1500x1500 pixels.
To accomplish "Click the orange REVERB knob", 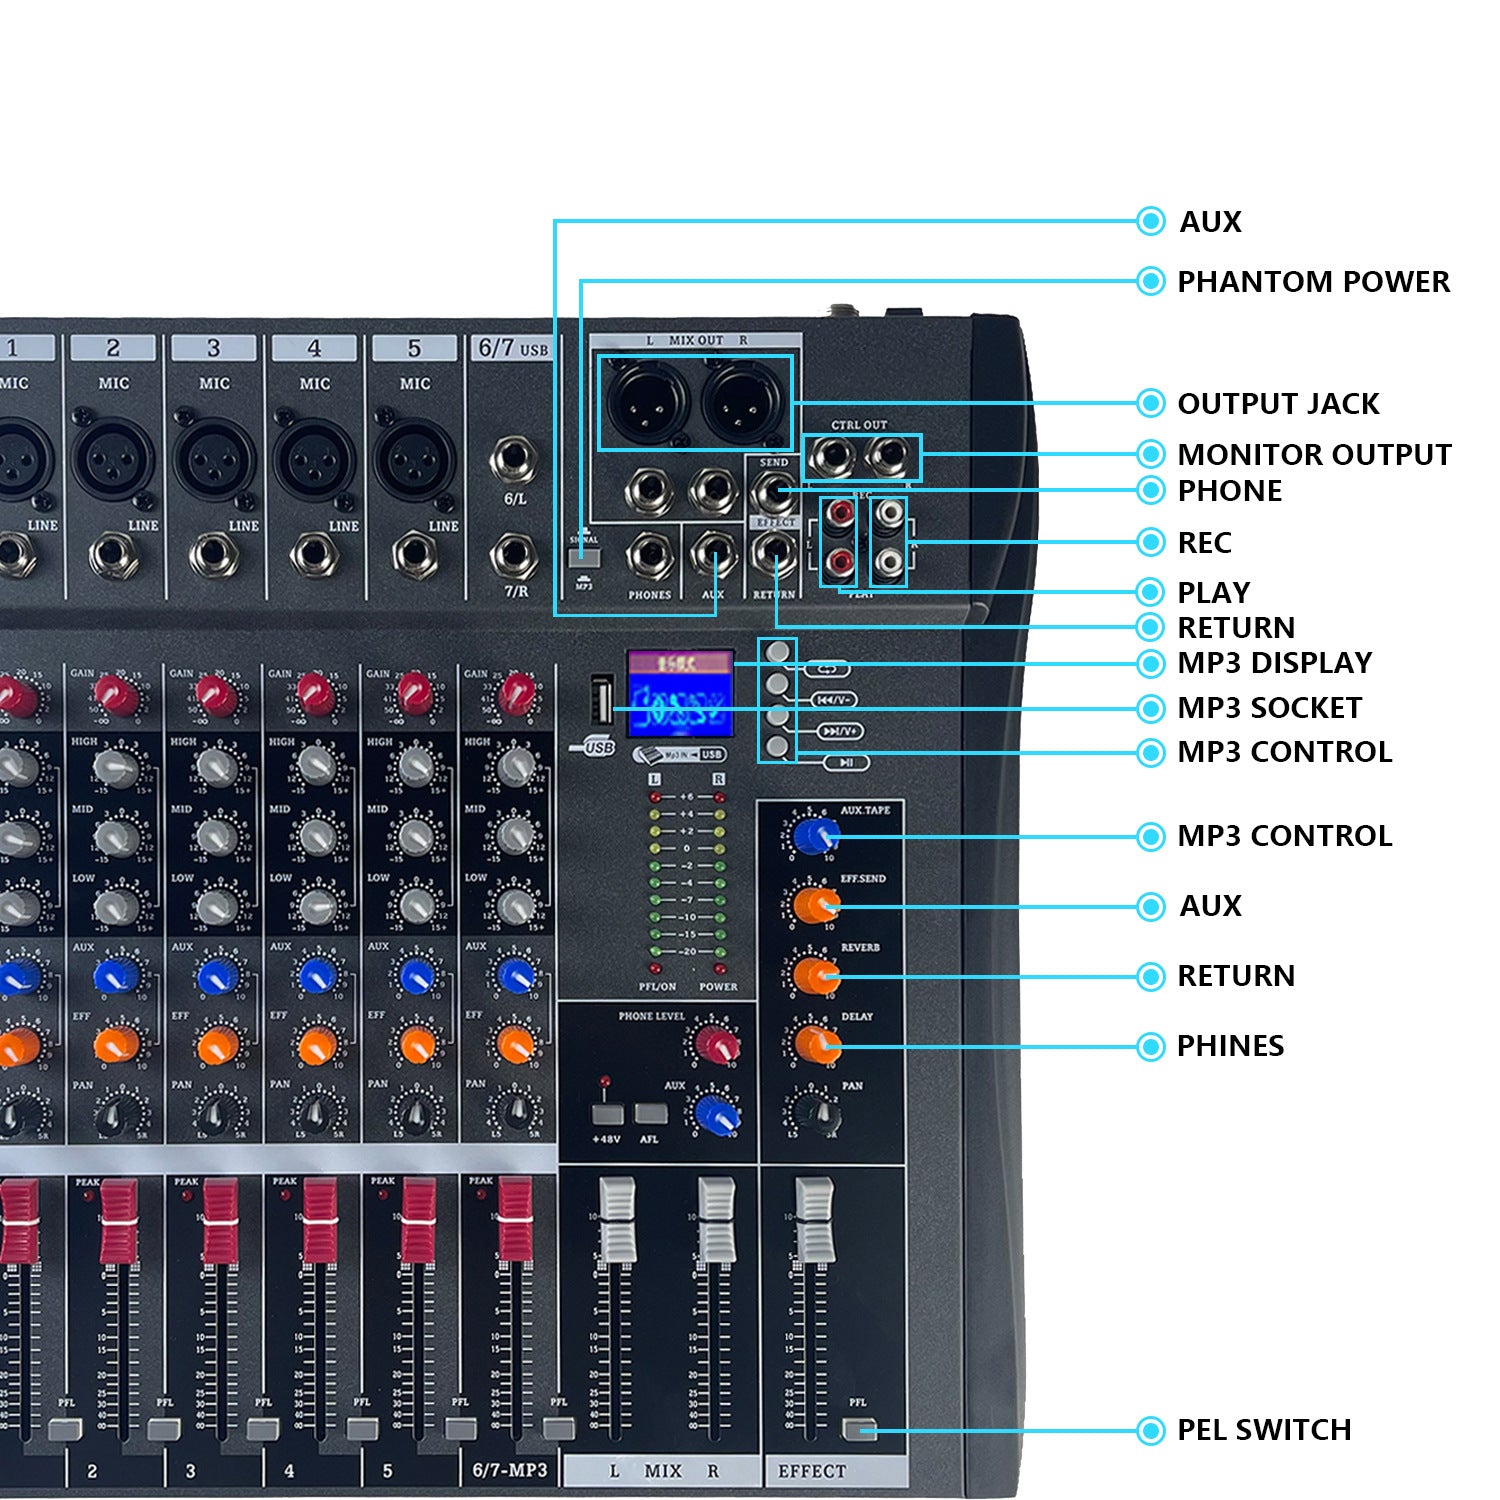I will [x=815, y=975].
